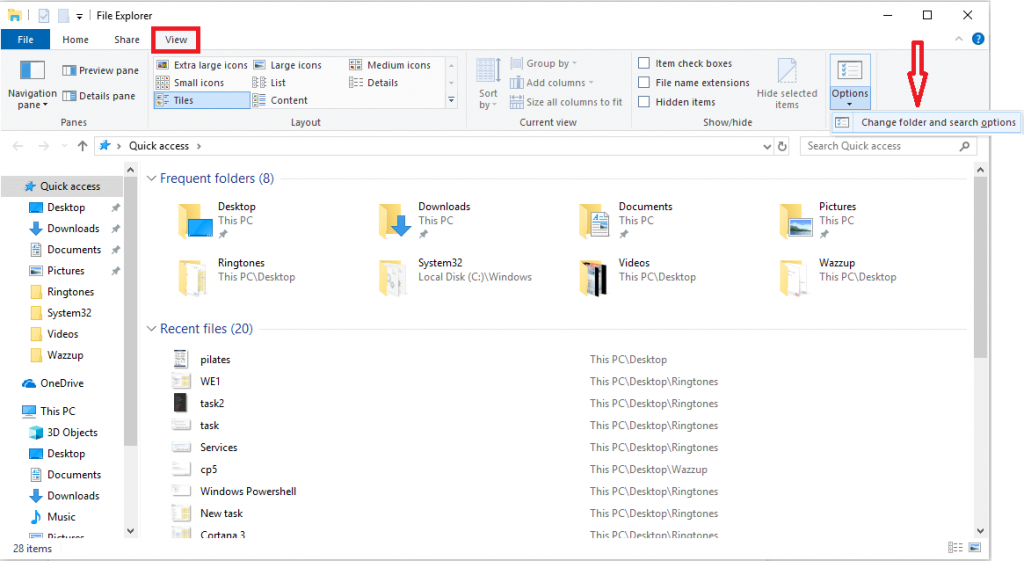
Task: Open the Downloads frequent folder
Action: pyautogui.click(x=424, y=220)
